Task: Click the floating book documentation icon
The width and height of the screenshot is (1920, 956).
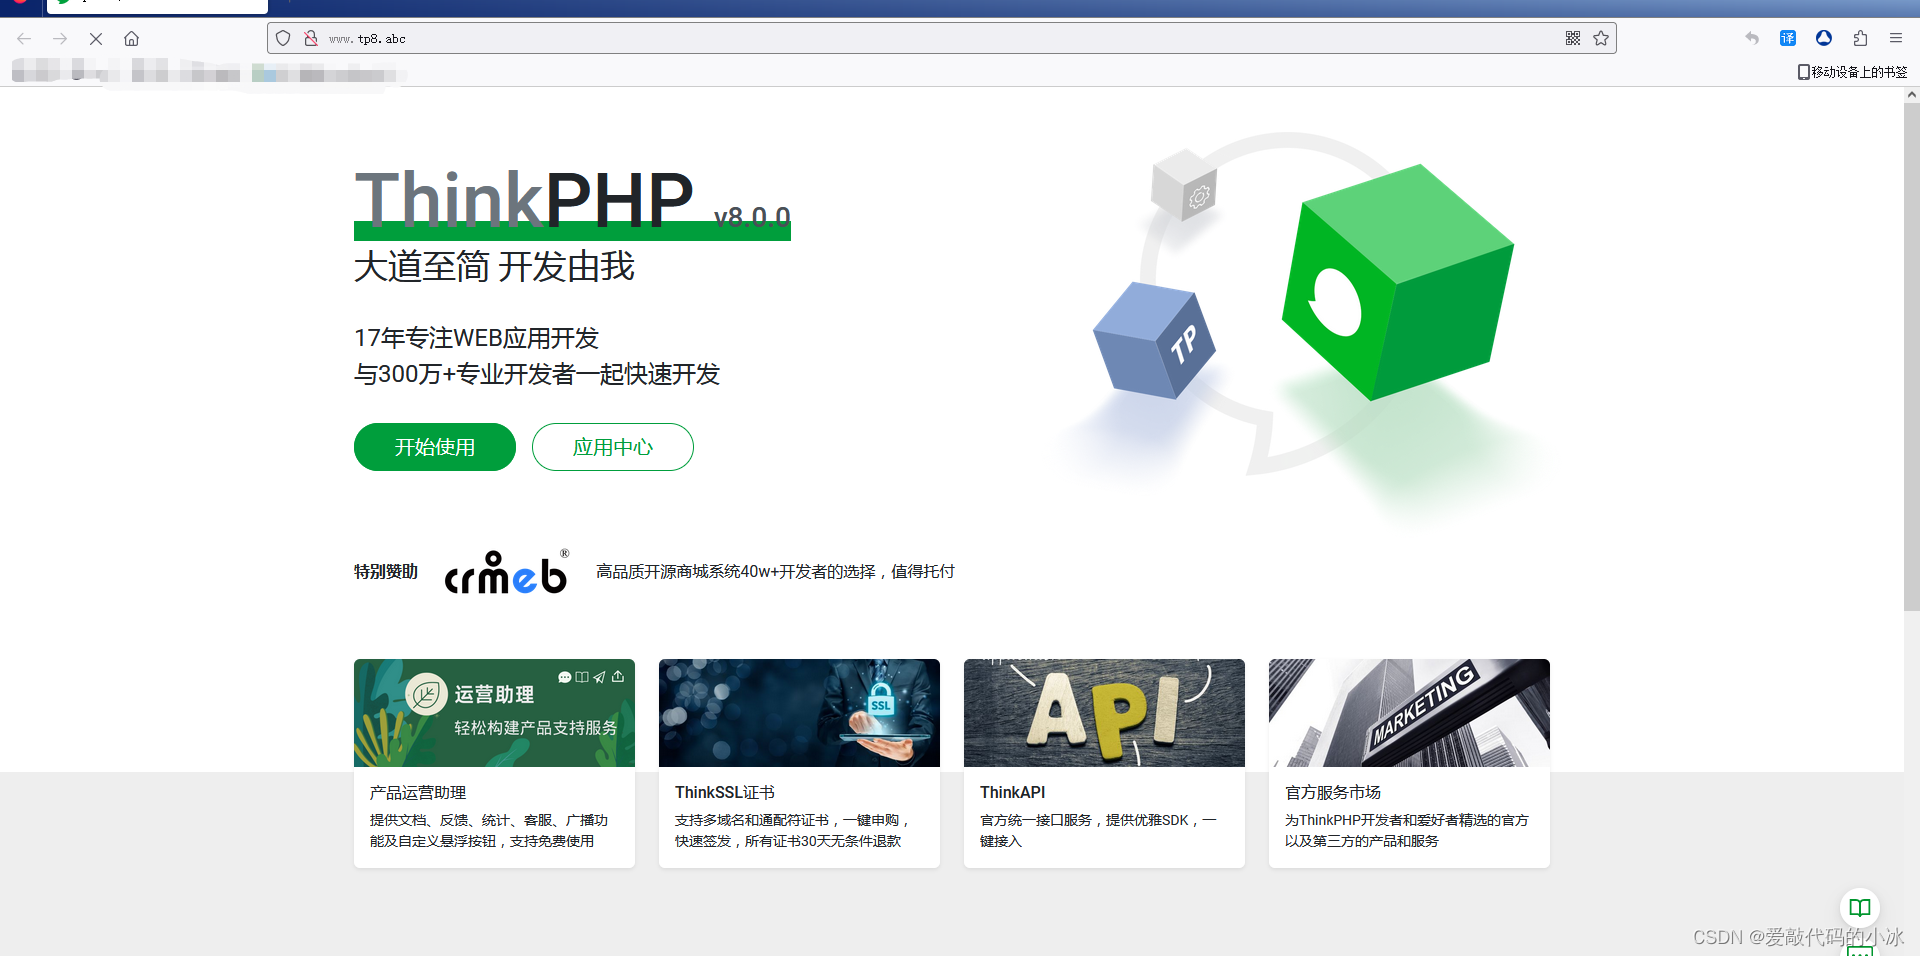Action: (1860, 908)
